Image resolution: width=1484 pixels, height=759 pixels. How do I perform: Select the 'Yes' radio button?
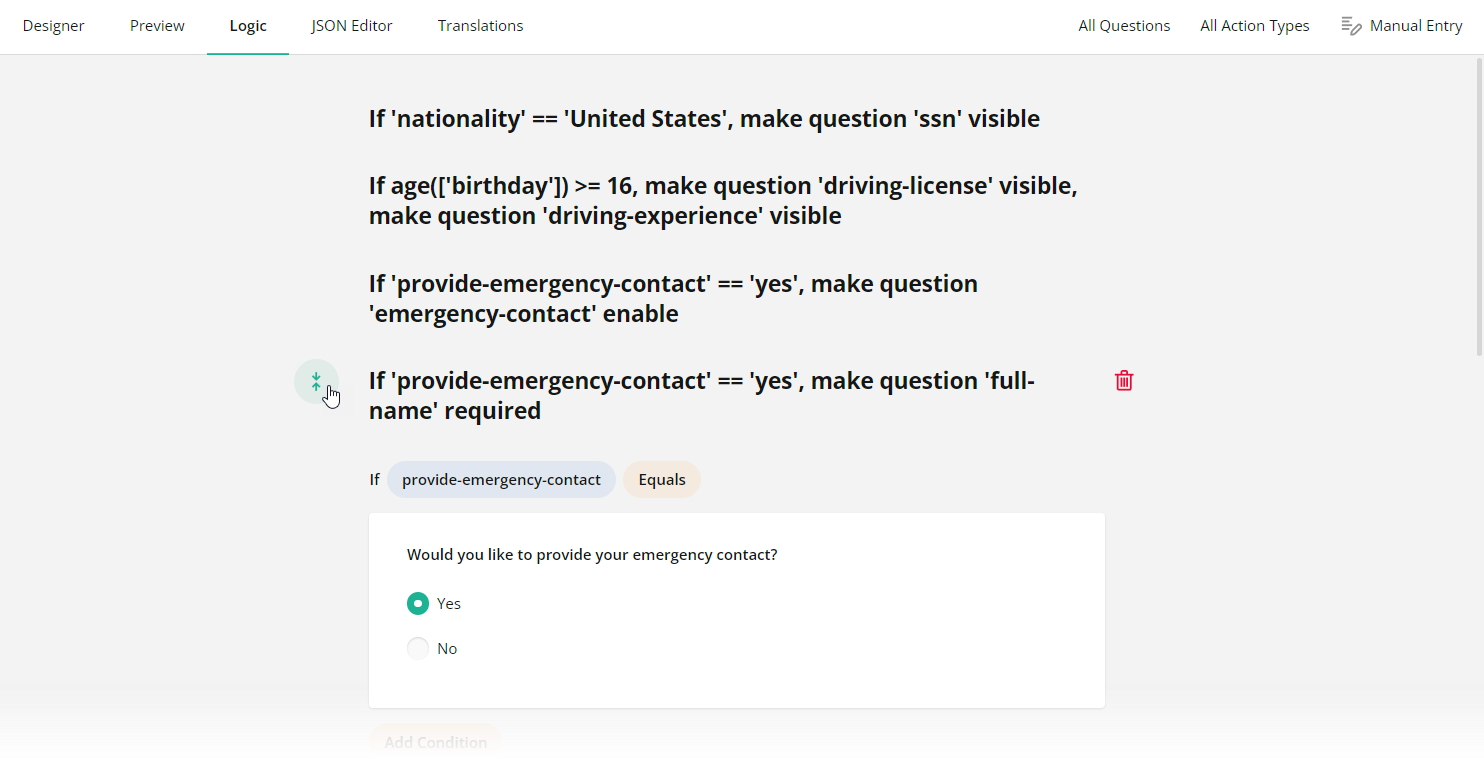(x=418, y=603)
